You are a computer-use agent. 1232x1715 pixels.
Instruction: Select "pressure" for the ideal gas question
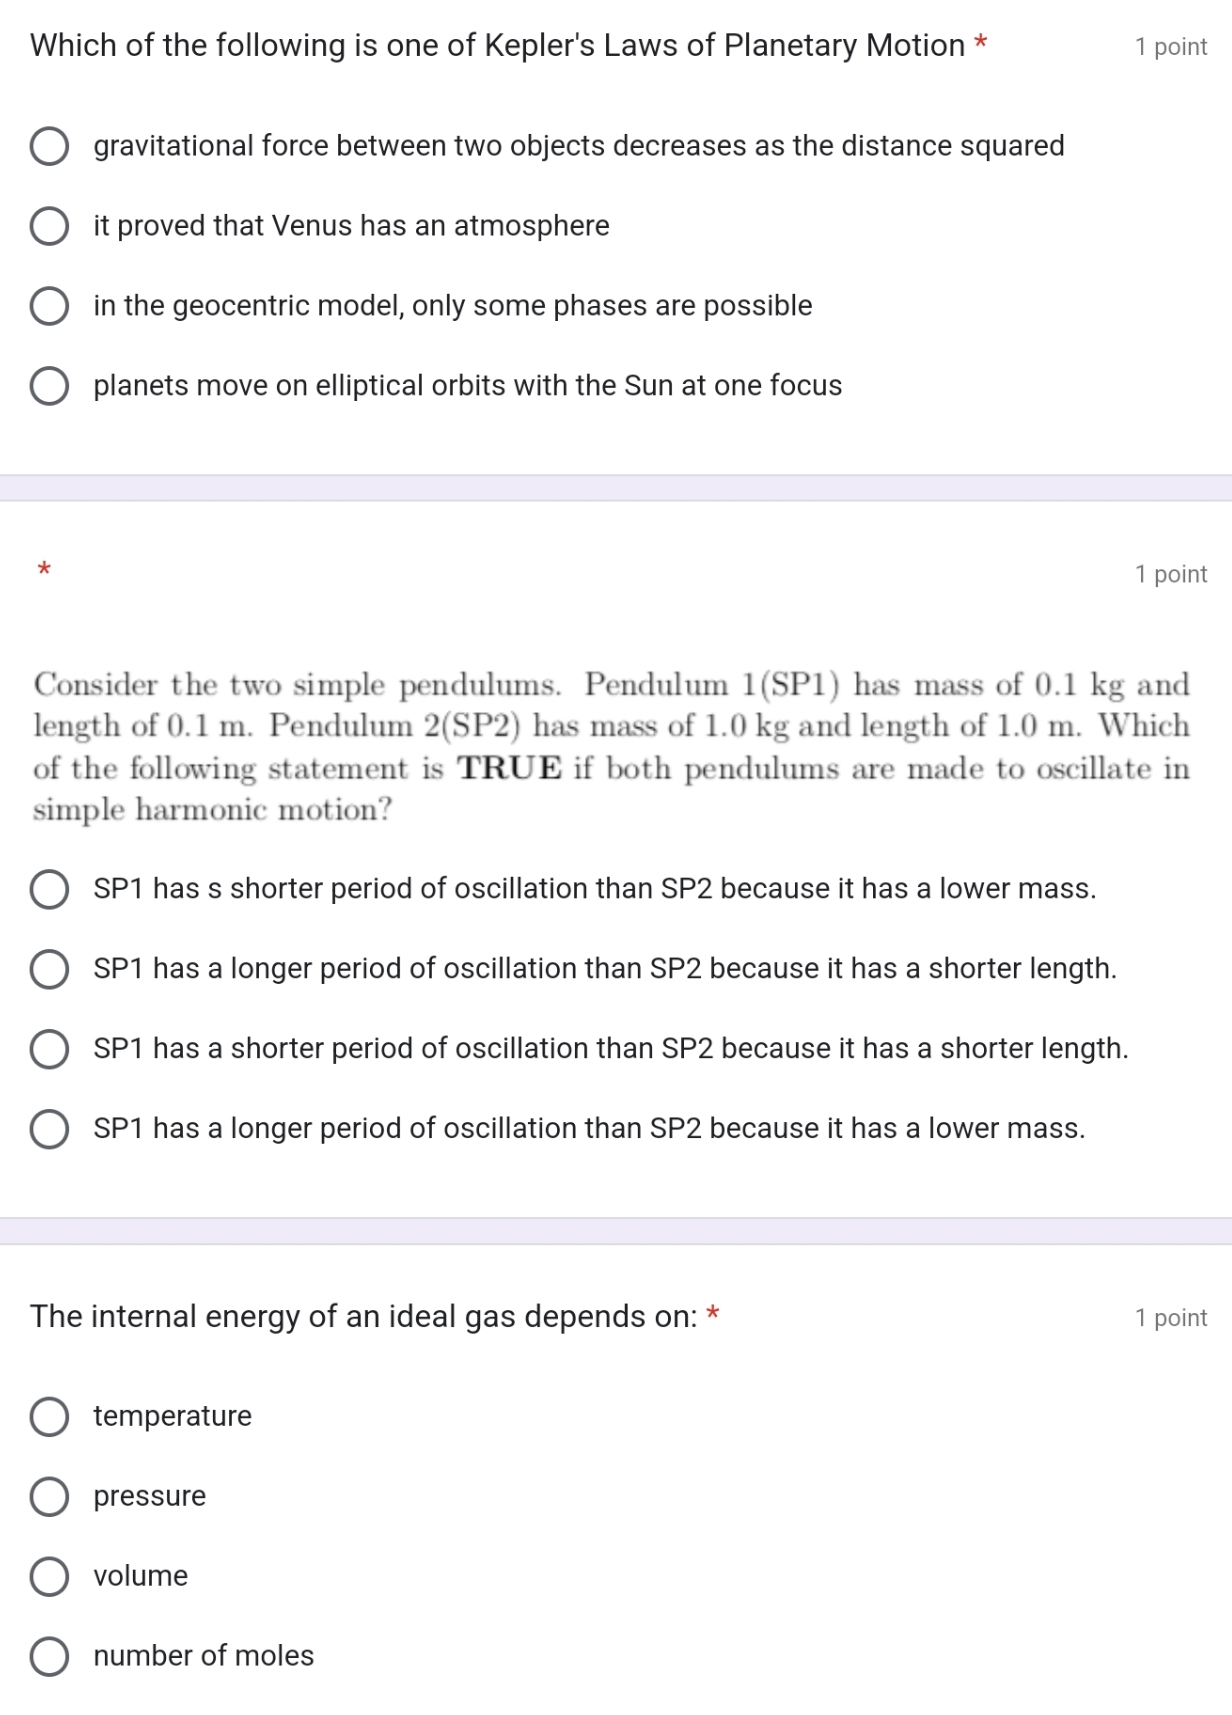(x=48, y=1496)
